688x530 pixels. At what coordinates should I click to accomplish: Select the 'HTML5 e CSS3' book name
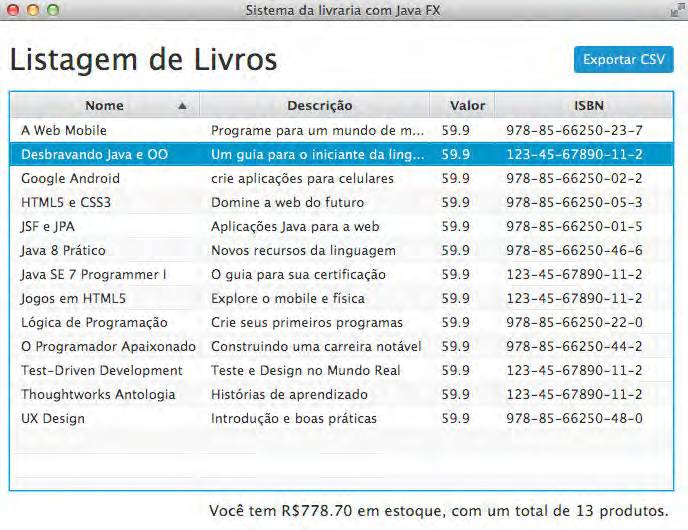66,202
